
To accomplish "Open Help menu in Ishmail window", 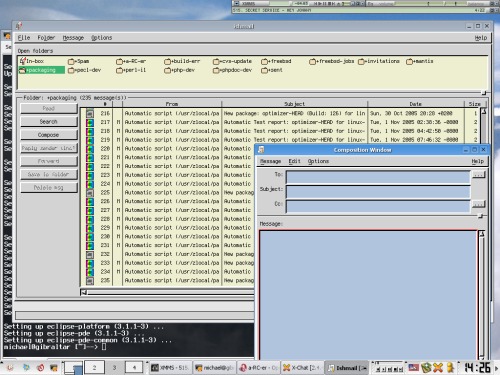I will (x=481, y=38).
